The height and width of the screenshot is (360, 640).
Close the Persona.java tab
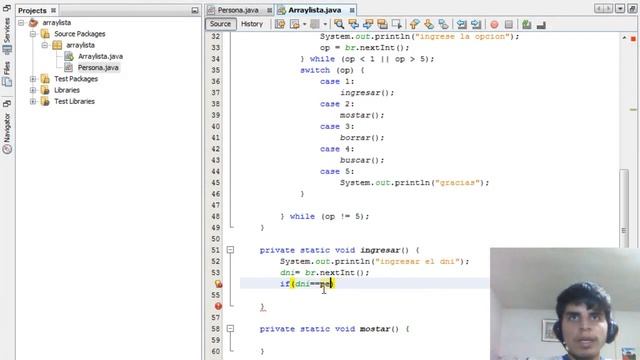click(x=270, y=10)
